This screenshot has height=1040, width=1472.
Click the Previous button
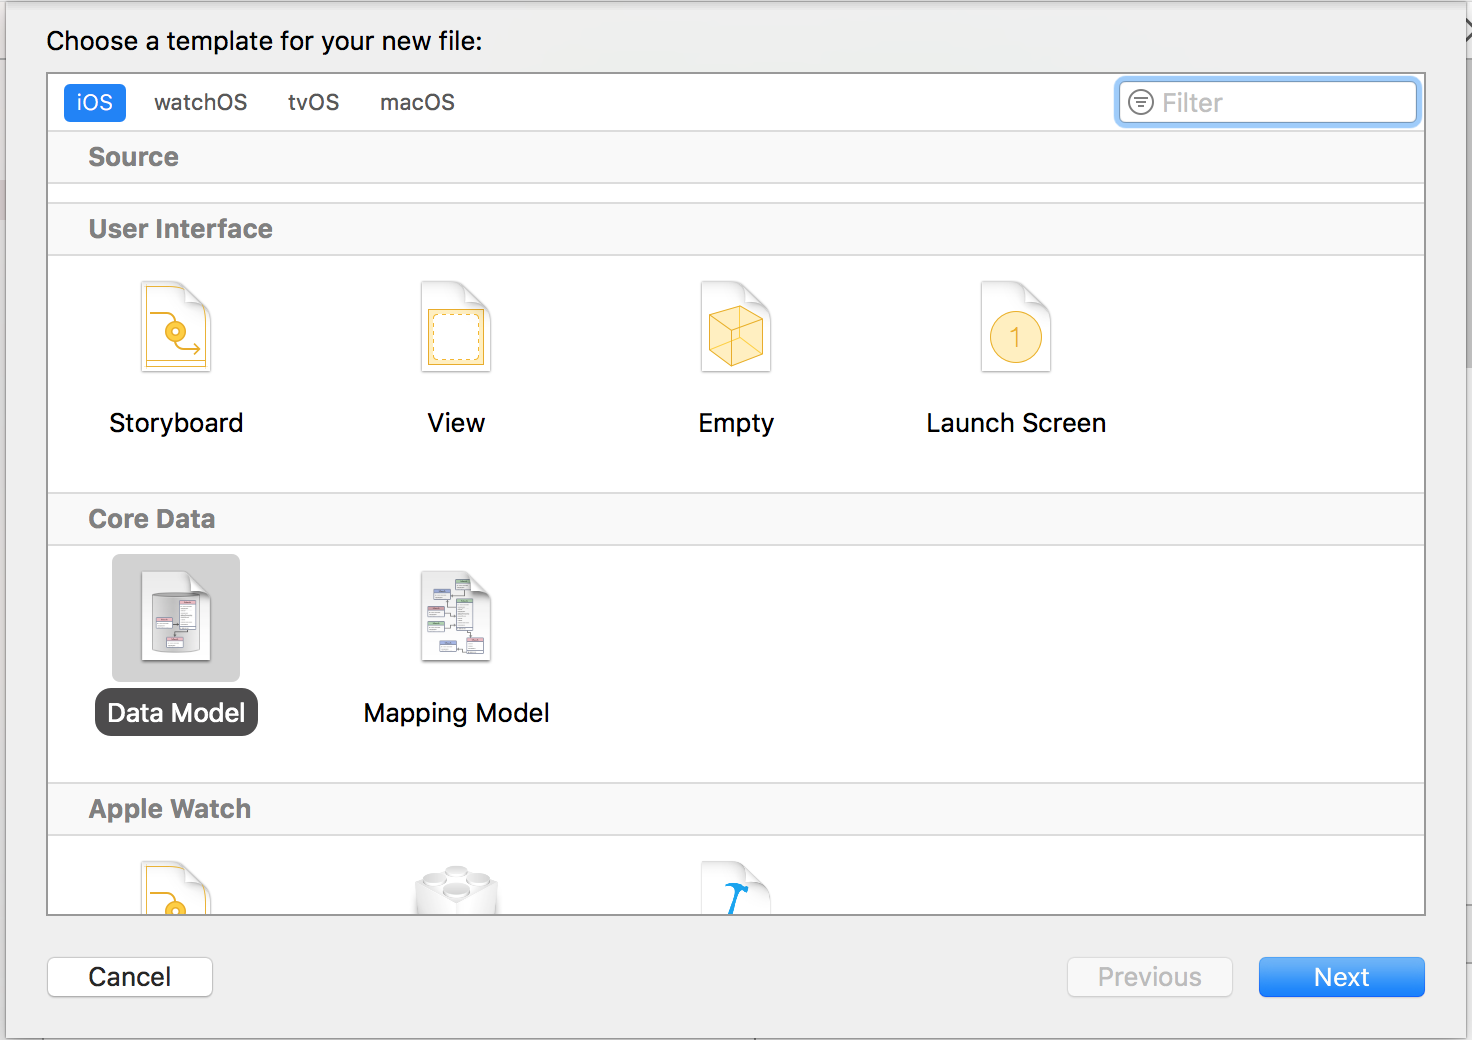[1149, 977]
